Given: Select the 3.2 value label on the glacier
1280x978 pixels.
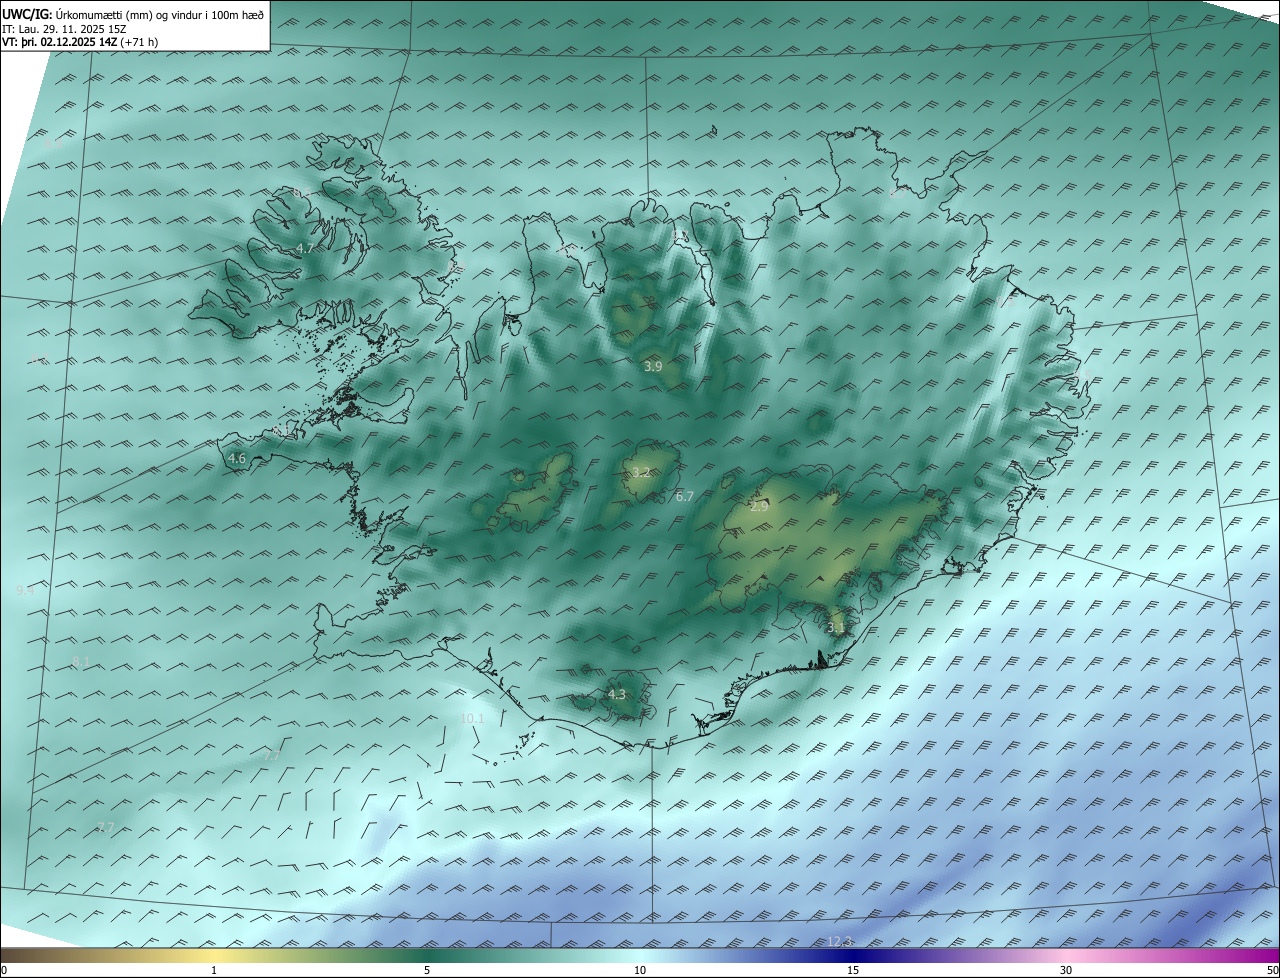Looking at the screenshot, I should click(x=641, y=472).
